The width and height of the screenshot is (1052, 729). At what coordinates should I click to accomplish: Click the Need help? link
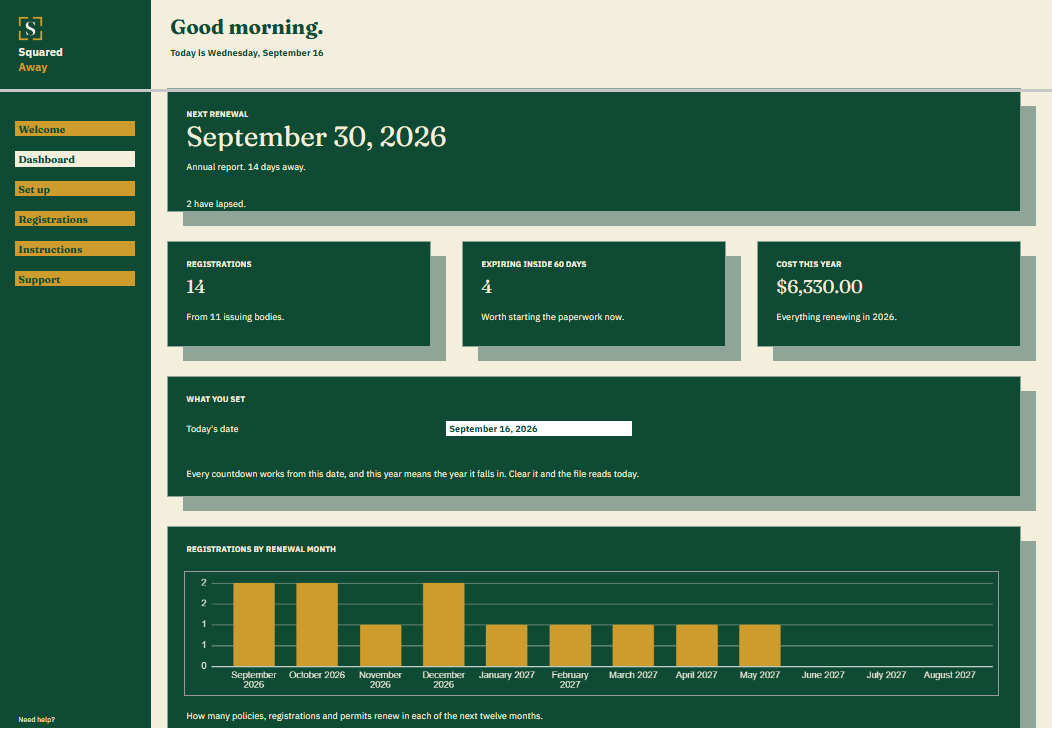coord(37,720)
